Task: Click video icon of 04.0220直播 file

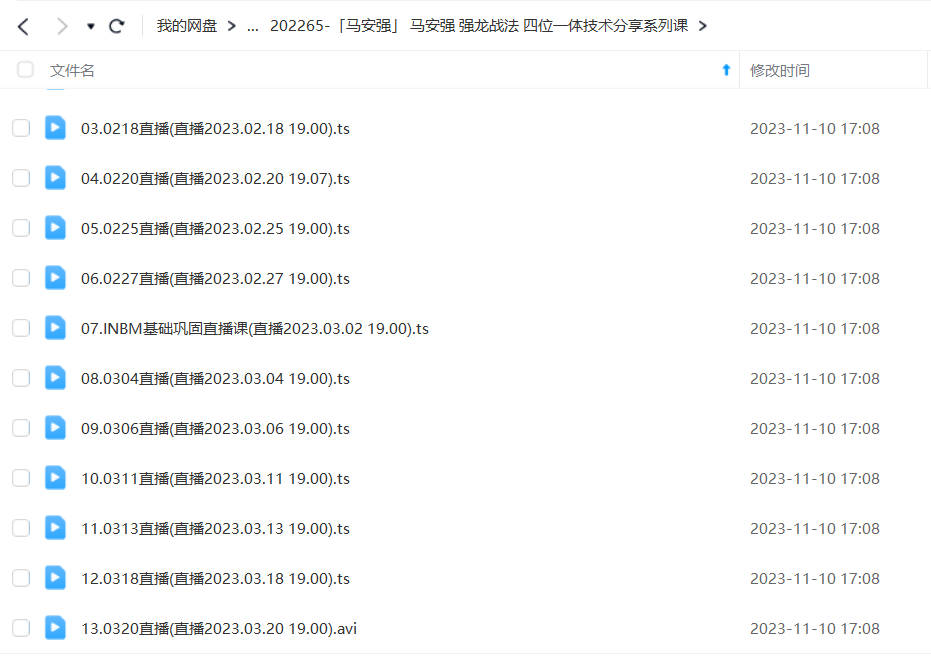Action: coord(55,177)
